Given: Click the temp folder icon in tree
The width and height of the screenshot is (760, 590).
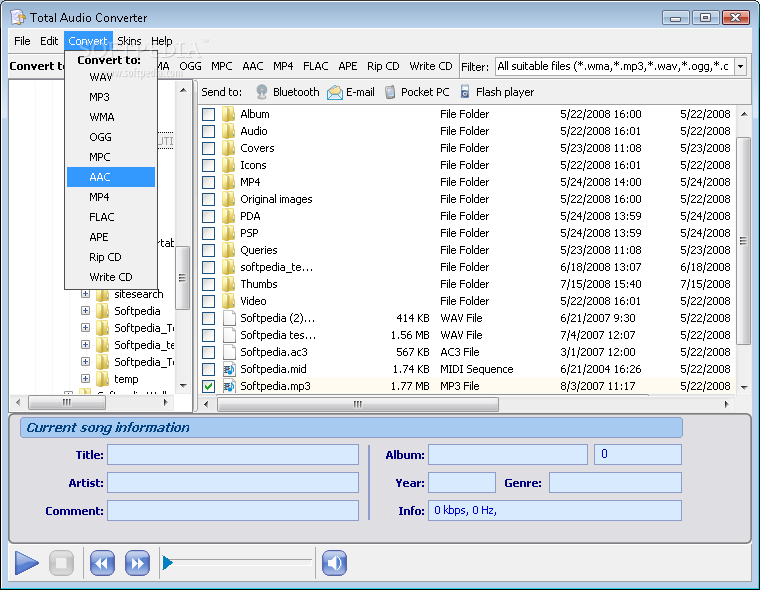Looking at the screenshot, I should [x=102, y=379].
